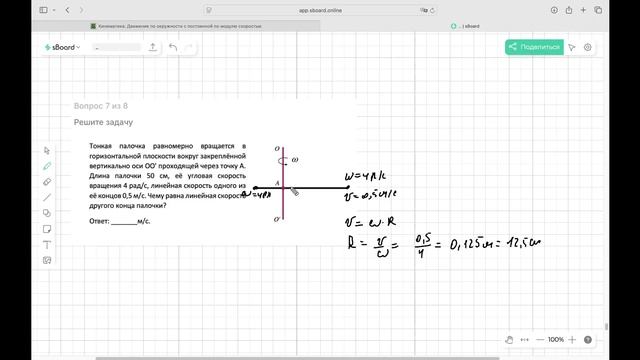Image resolution: width=640 pixels, height=360 pixels.
Task: Click the browser address bar
Action: coord(320,10)
